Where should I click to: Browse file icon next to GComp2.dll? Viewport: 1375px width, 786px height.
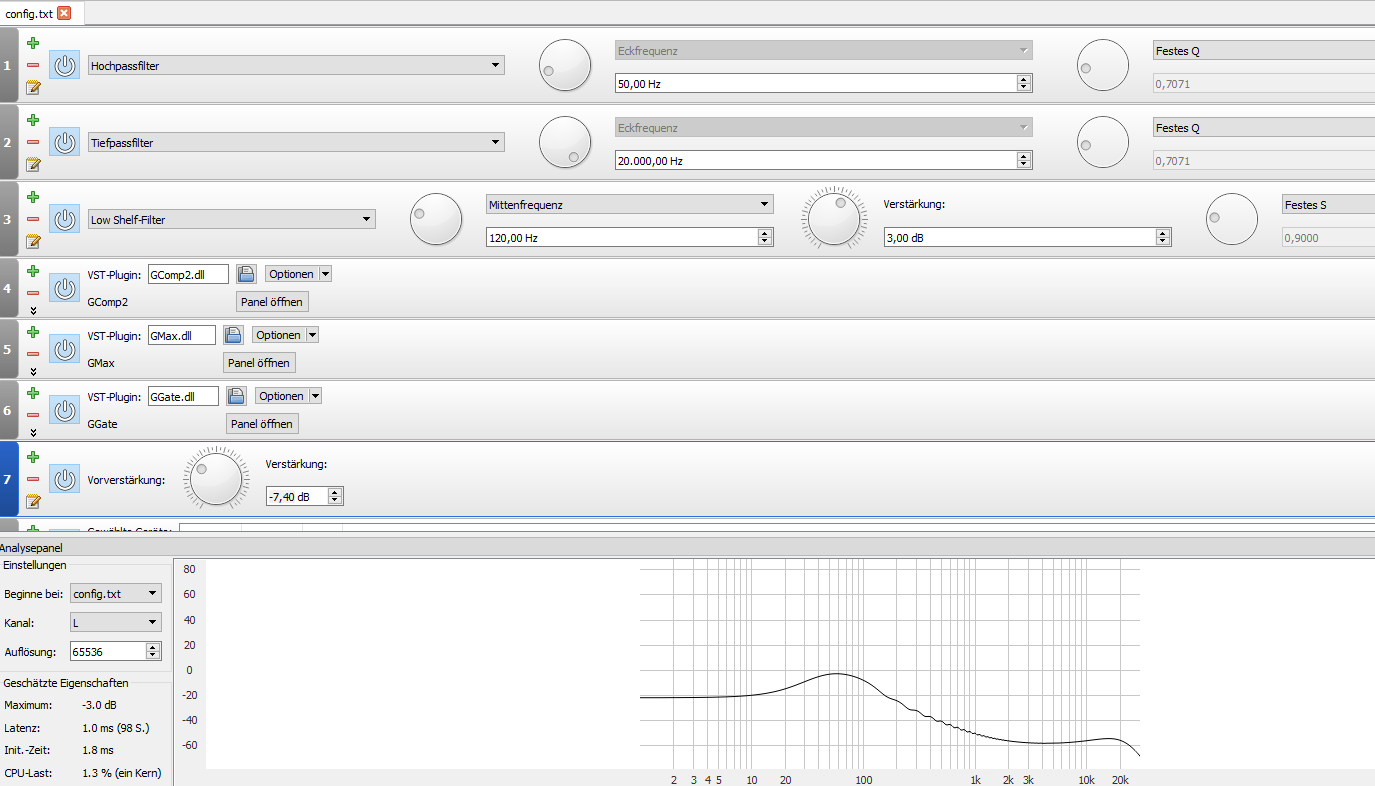(246, 274)
